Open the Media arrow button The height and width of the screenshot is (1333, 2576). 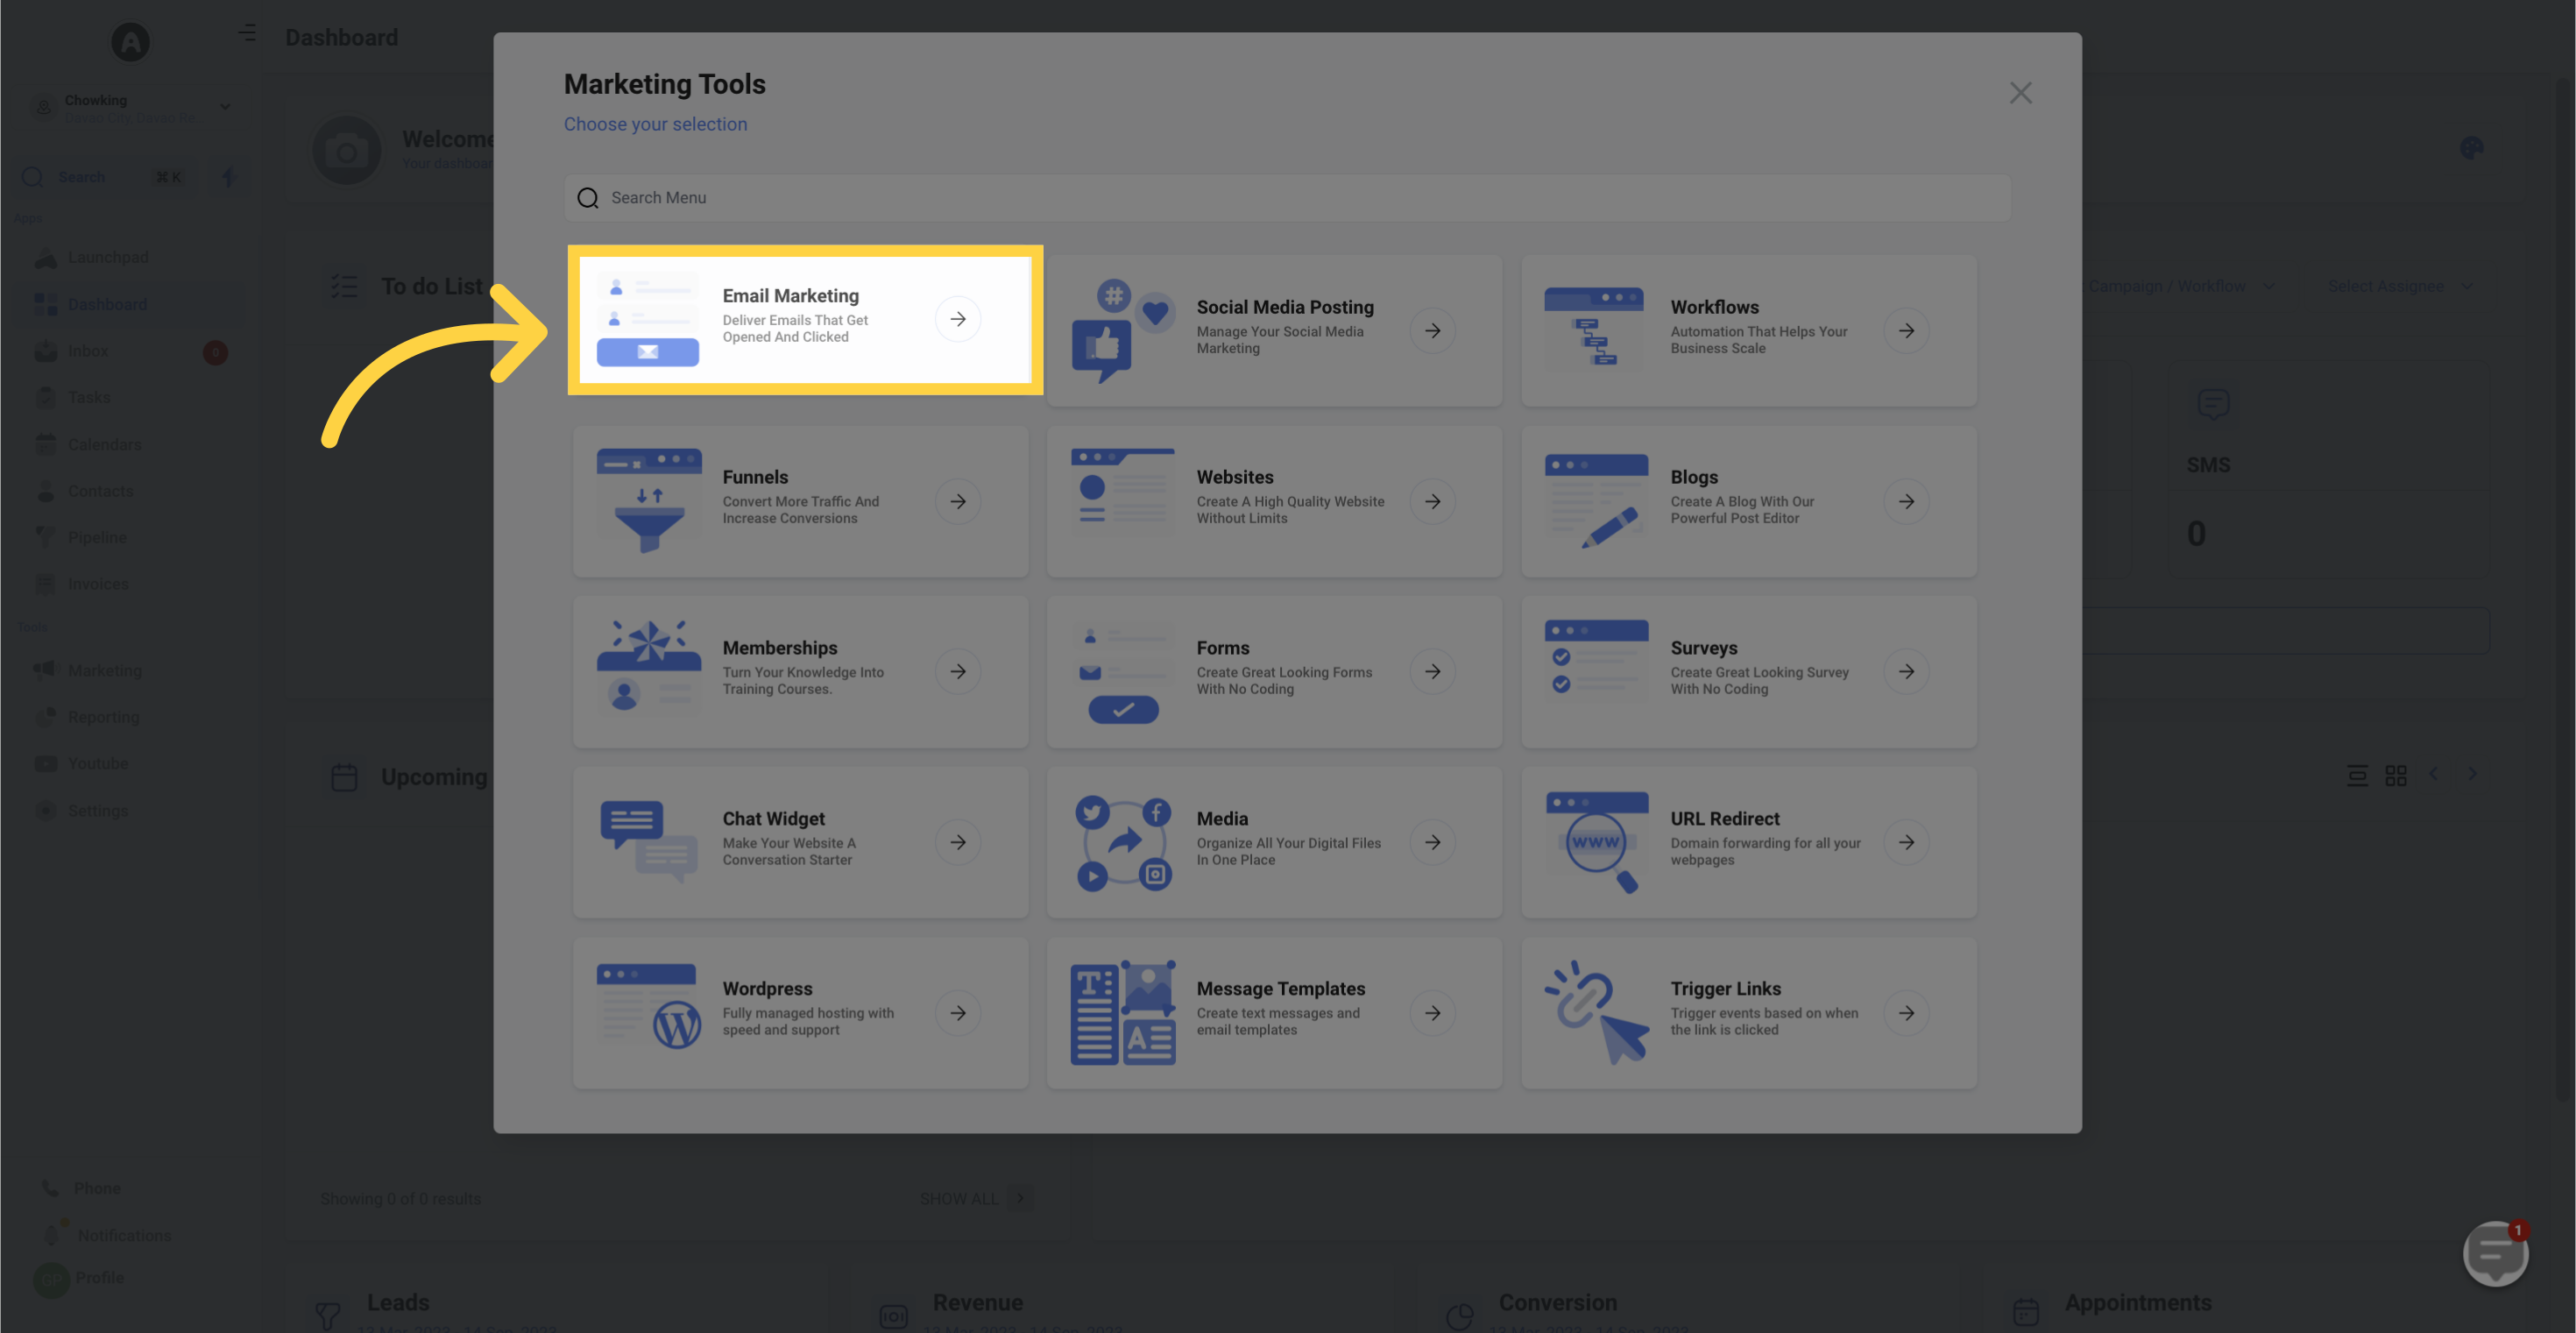(1432, 842)
